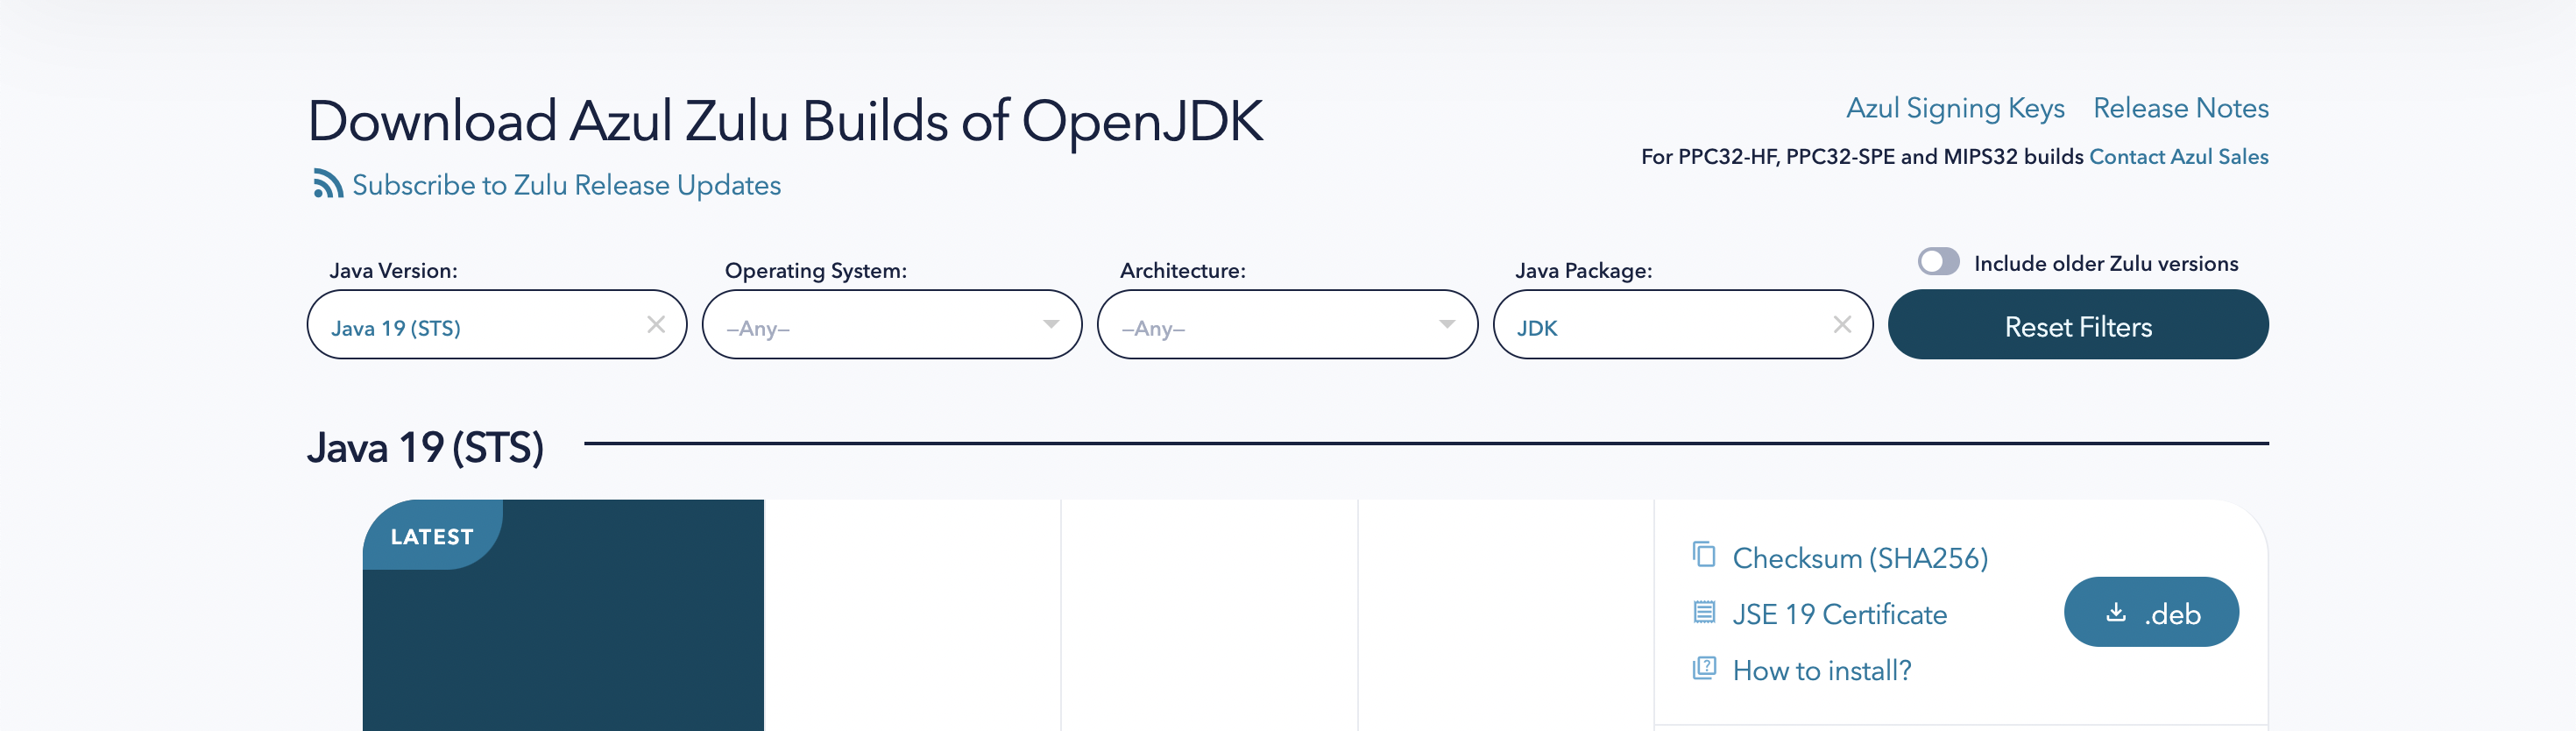Toggle Include older Zulu versions switch
Screen dimensions: 2576x731
[1938, 262]
